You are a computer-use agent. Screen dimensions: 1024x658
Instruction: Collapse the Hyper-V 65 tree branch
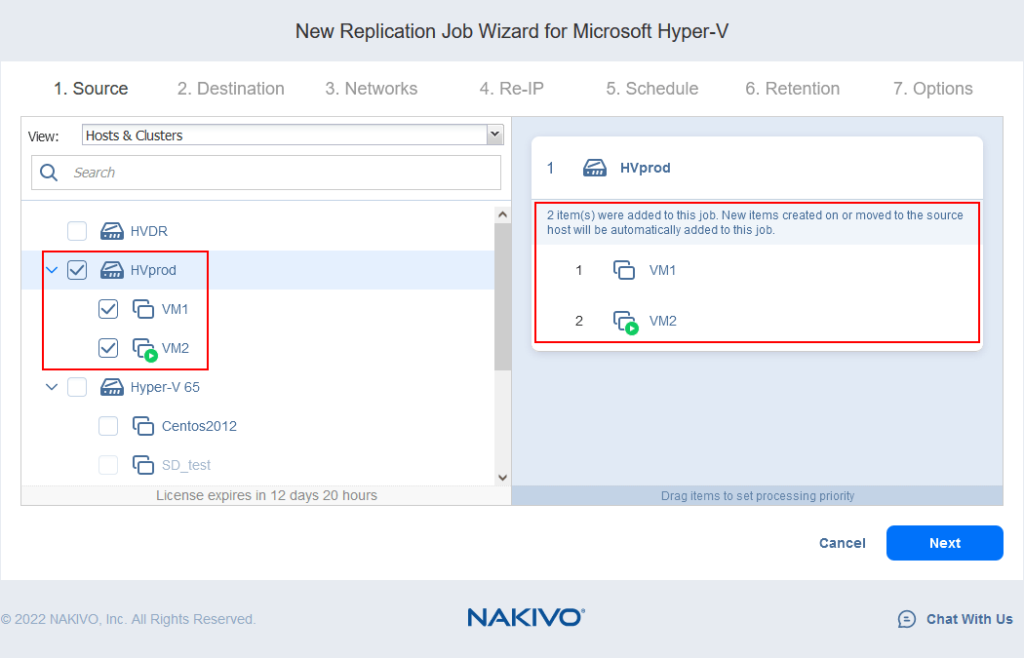click(x=51, y=387)
